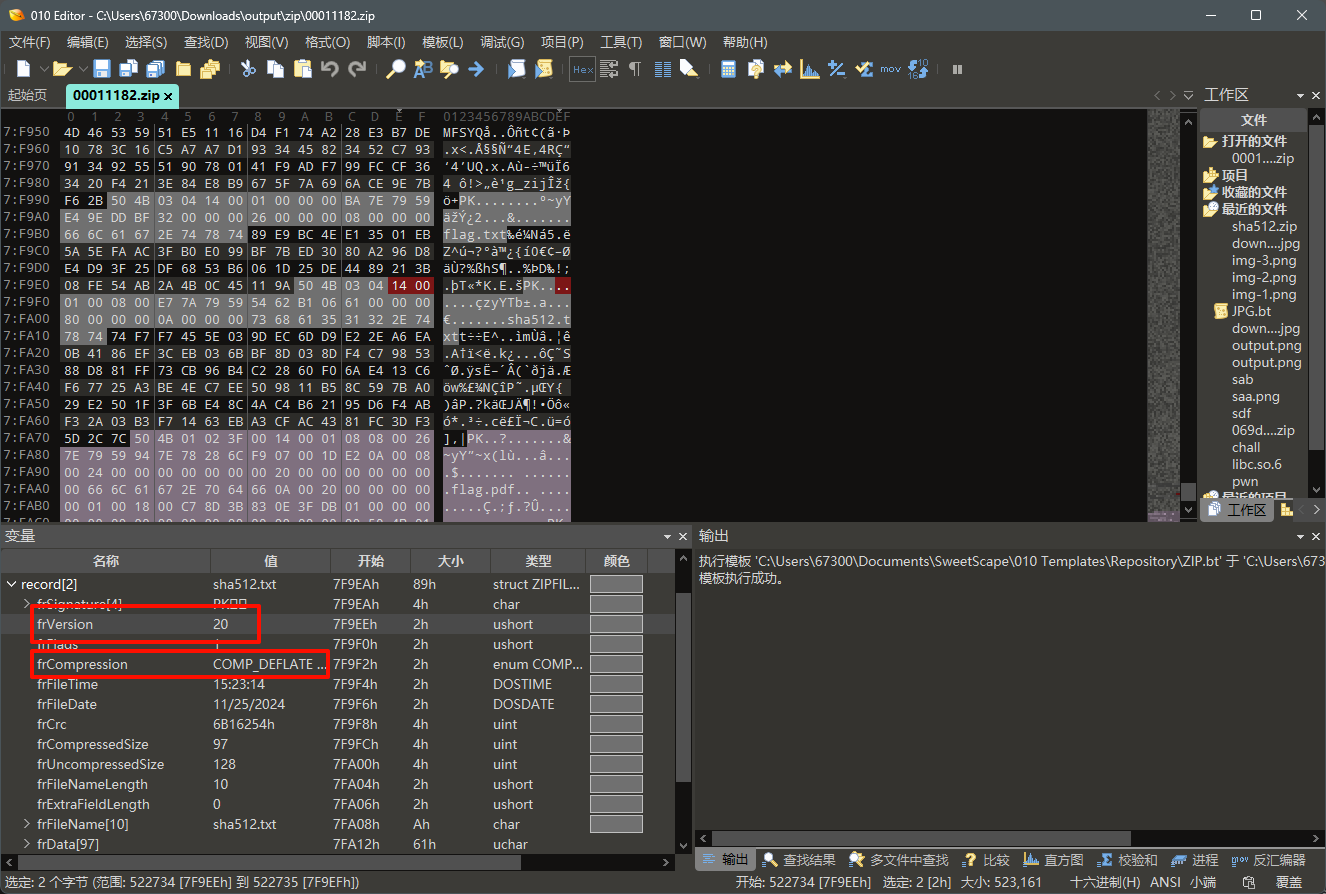Open Find with the magnifier icon
Image resolution: width=1326 pixels, height=894 pixels.
pyautogui.click(x=396, y=69)
